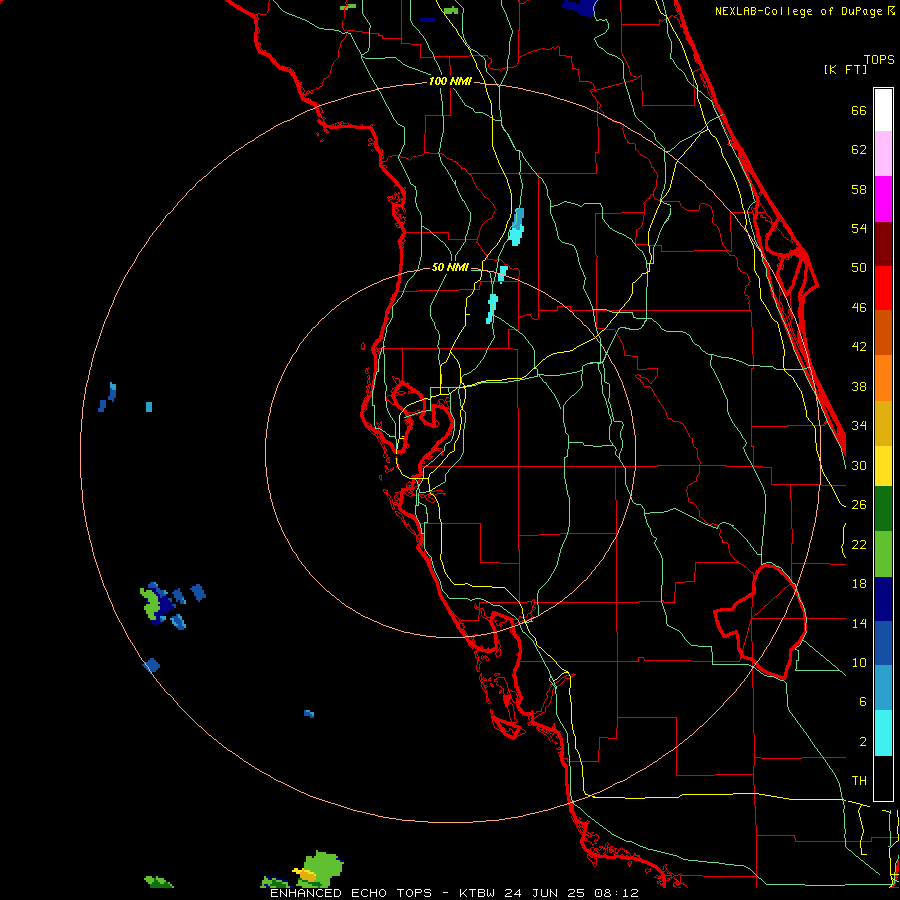Screen dimensions: 900x900
Task: Click the 42 legend value
Action: (859, 346)
